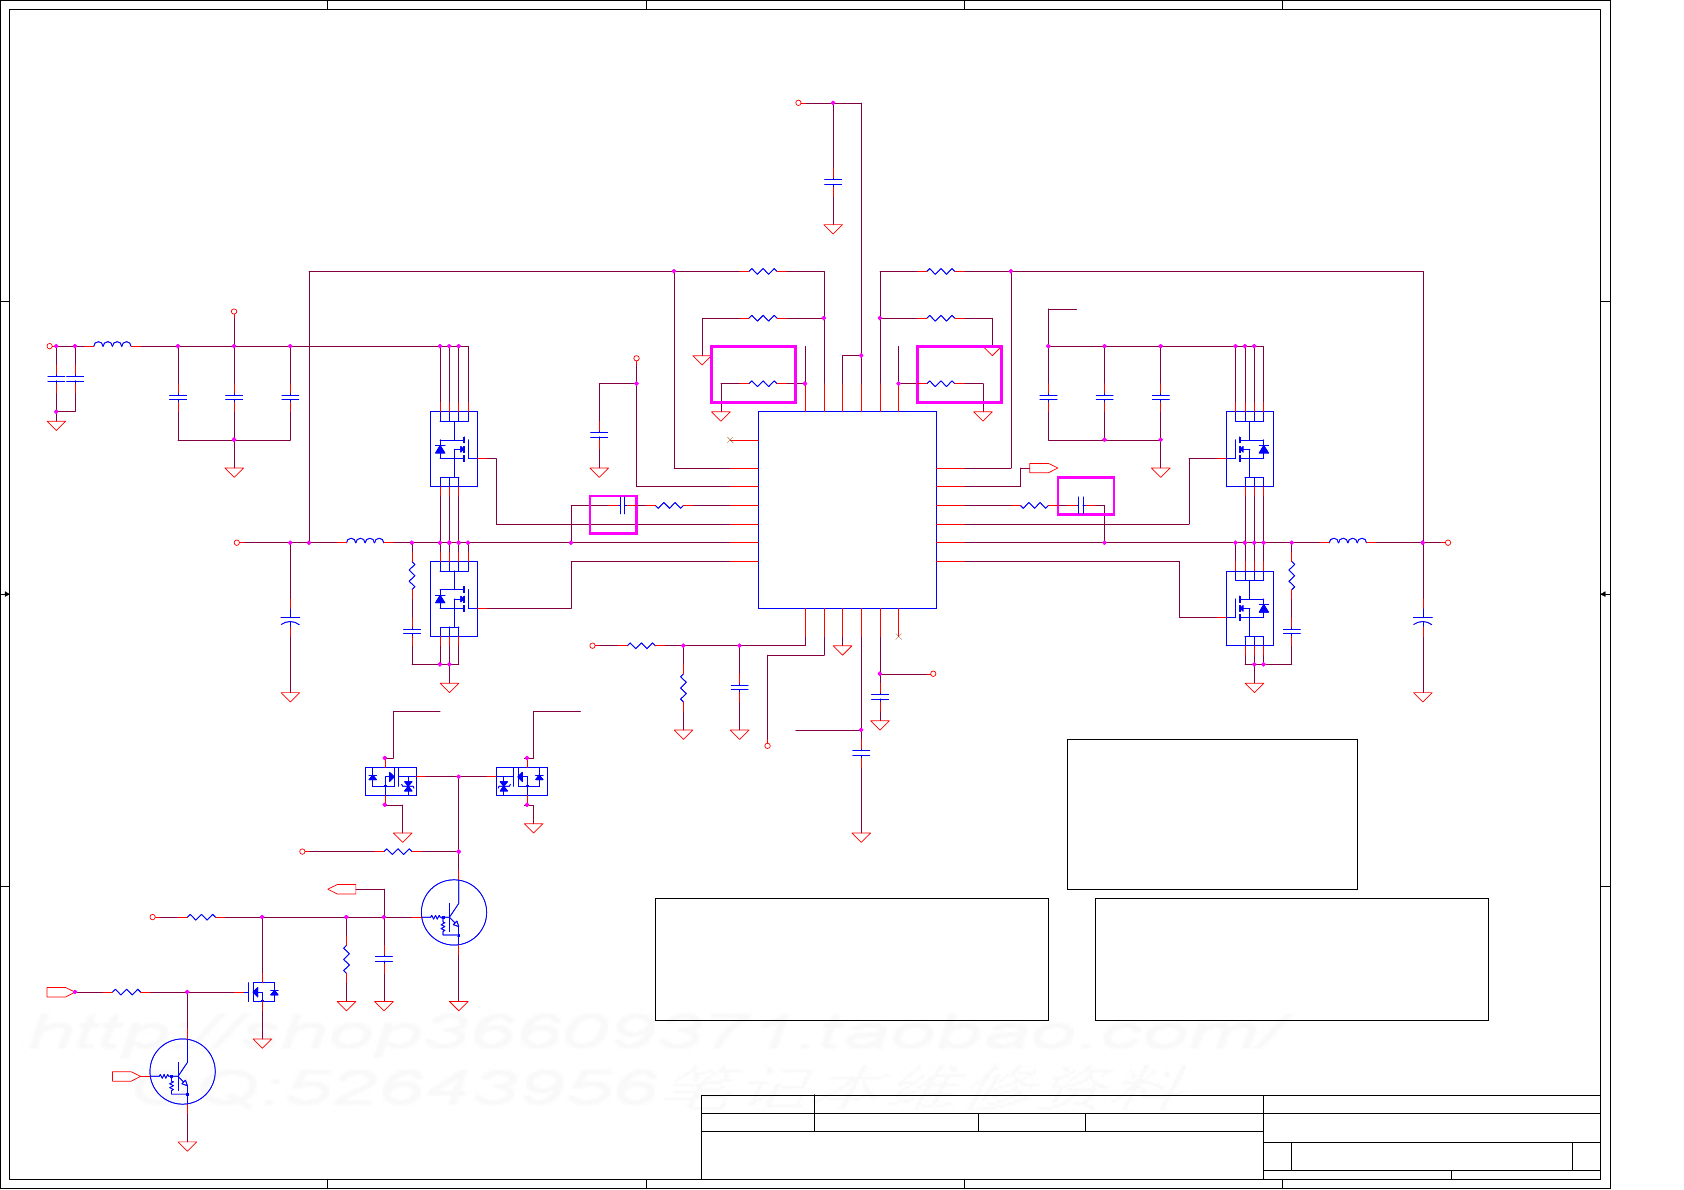Select the circled transistor below the diode packages

point(454,912)
